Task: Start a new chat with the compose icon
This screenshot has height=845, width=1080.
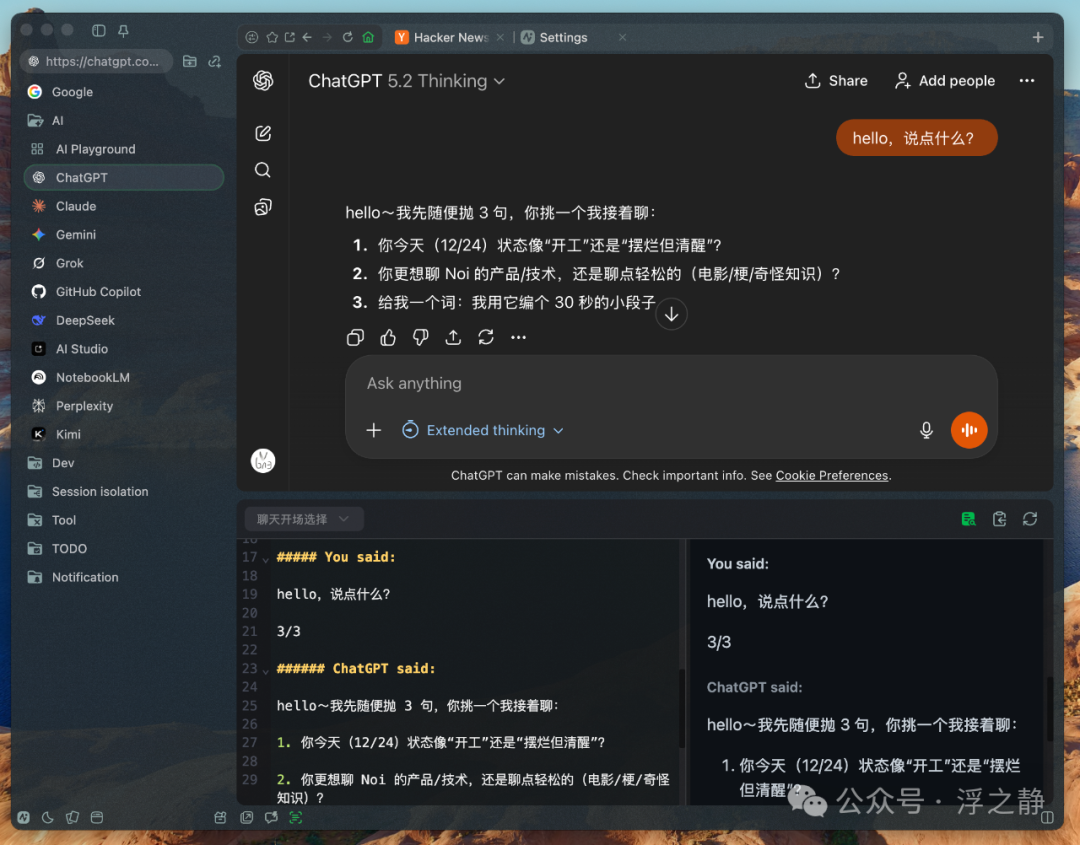Action: pyautogui.click(x=263, y=133)
